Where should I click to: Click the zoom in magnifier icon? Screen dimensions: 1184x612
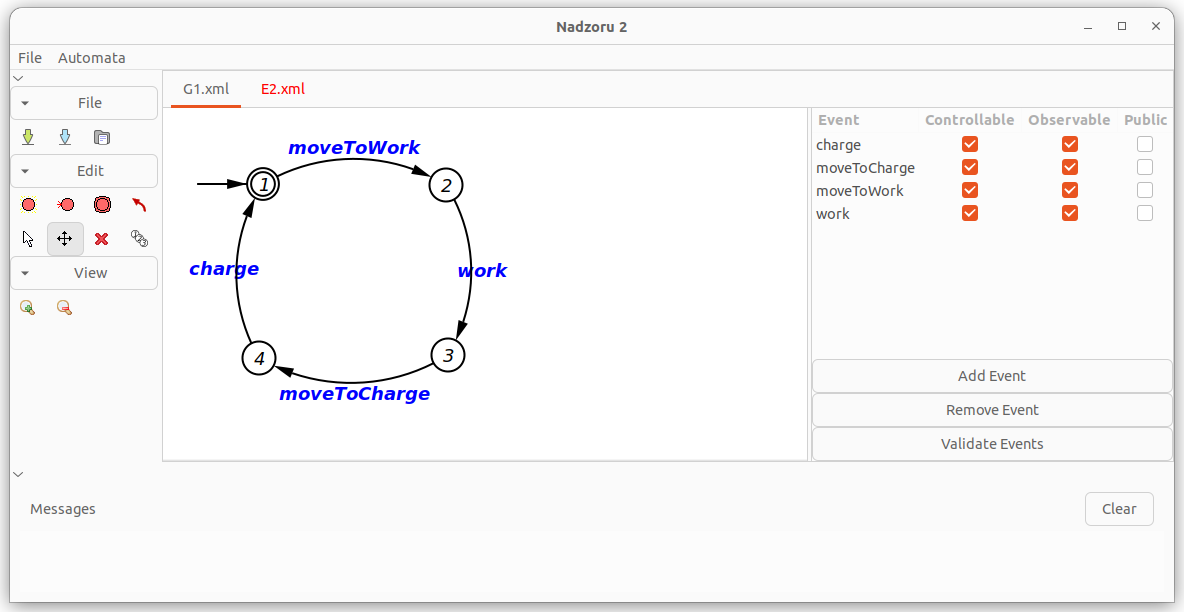[28, 308]
